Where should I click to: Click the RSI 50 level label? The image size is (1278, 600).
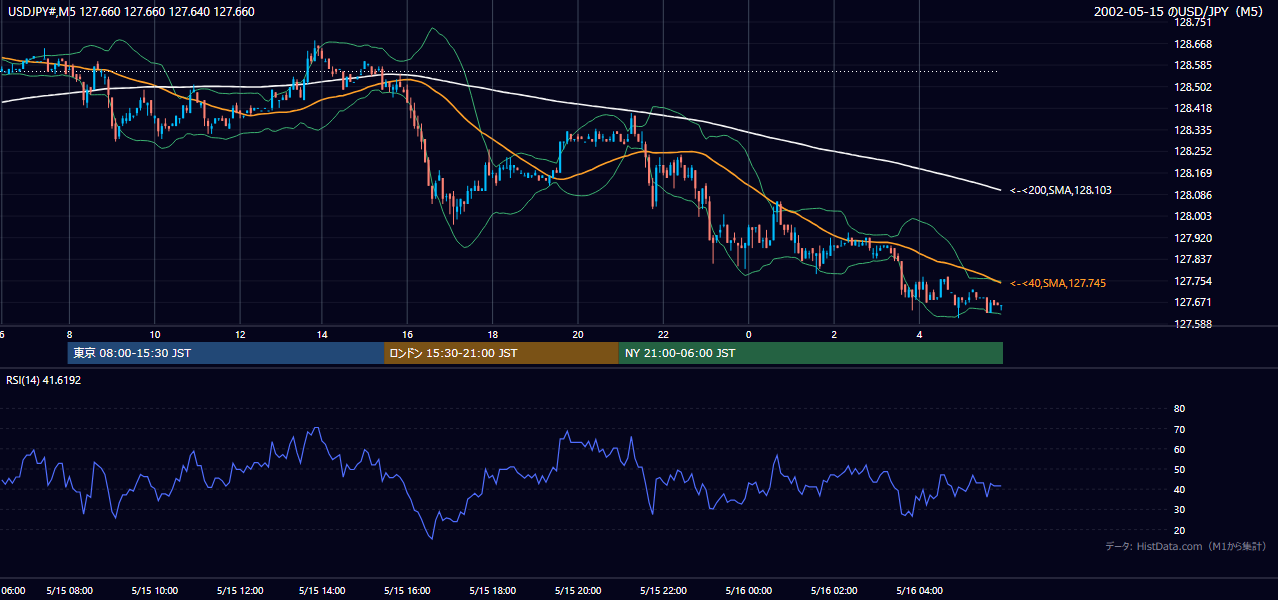pyautogui.click(x=1179, y=469)
